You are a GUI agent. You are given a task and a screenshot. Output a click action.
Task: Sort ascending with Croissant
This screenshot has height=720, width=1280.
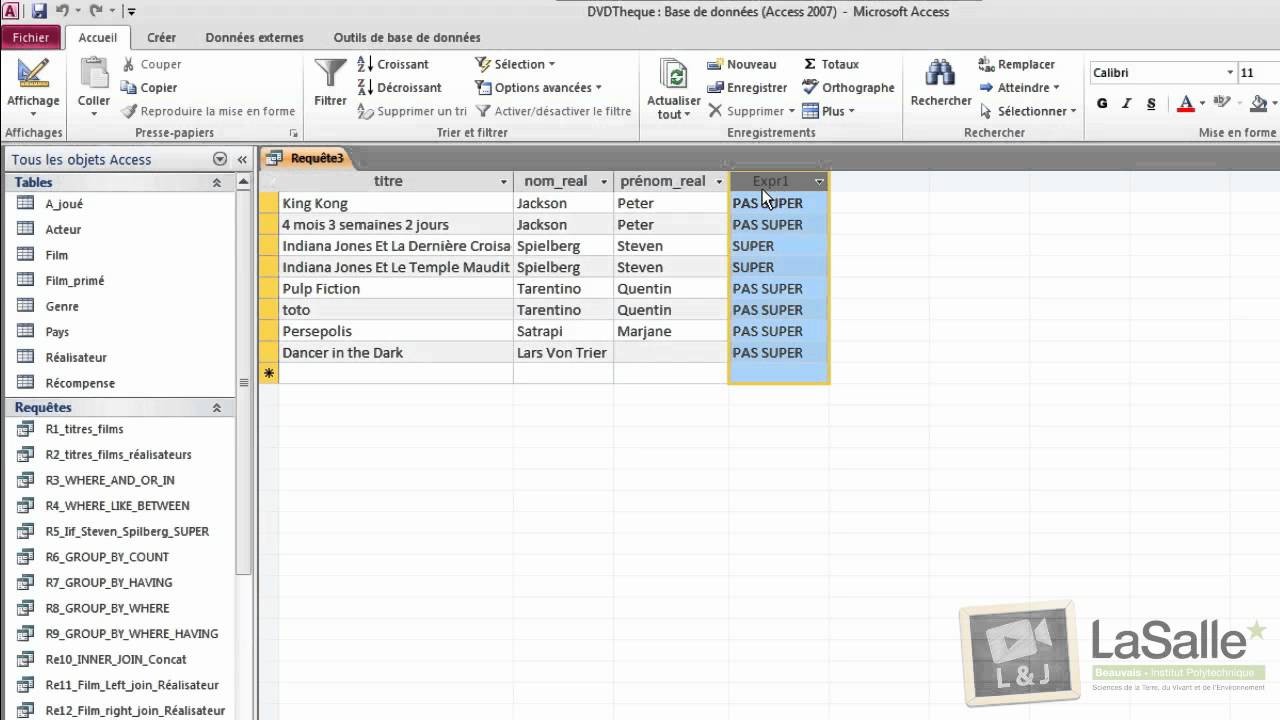click(393, 64)
